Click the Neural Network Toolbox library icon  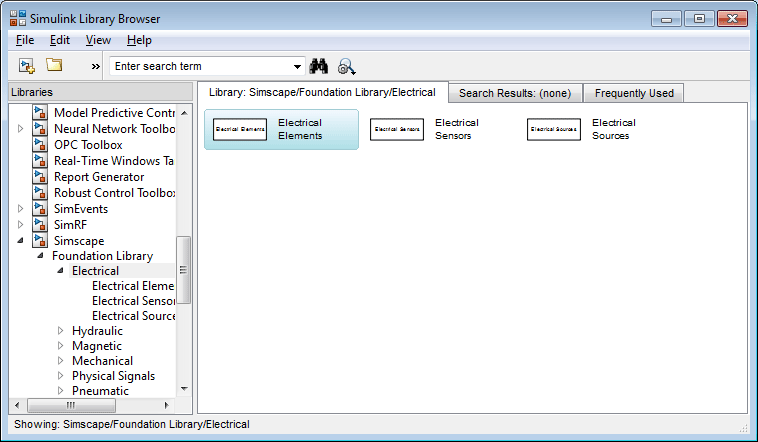click(40, 128)
